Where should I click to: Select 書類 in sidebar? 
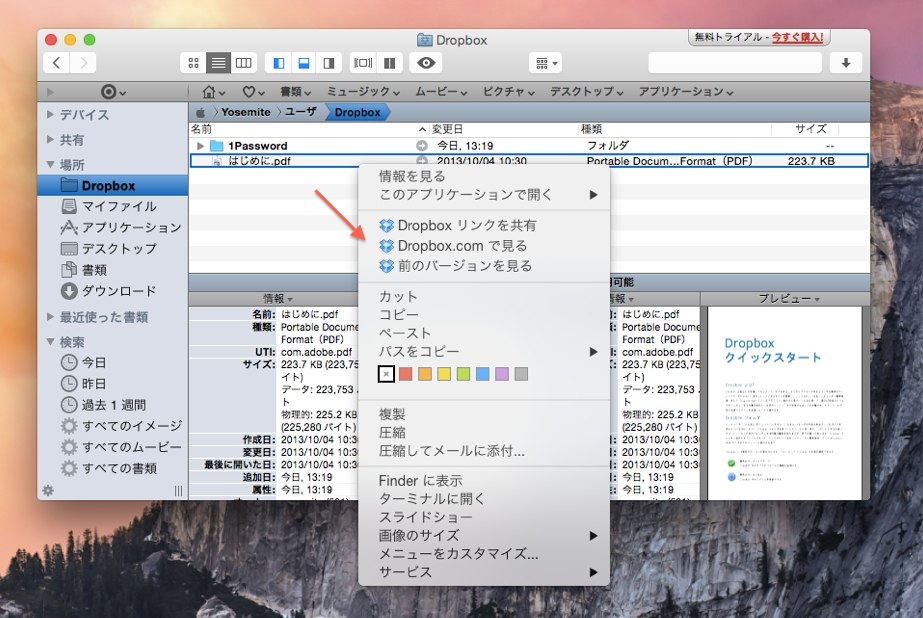pyautogui.click(x=112, y=270)
